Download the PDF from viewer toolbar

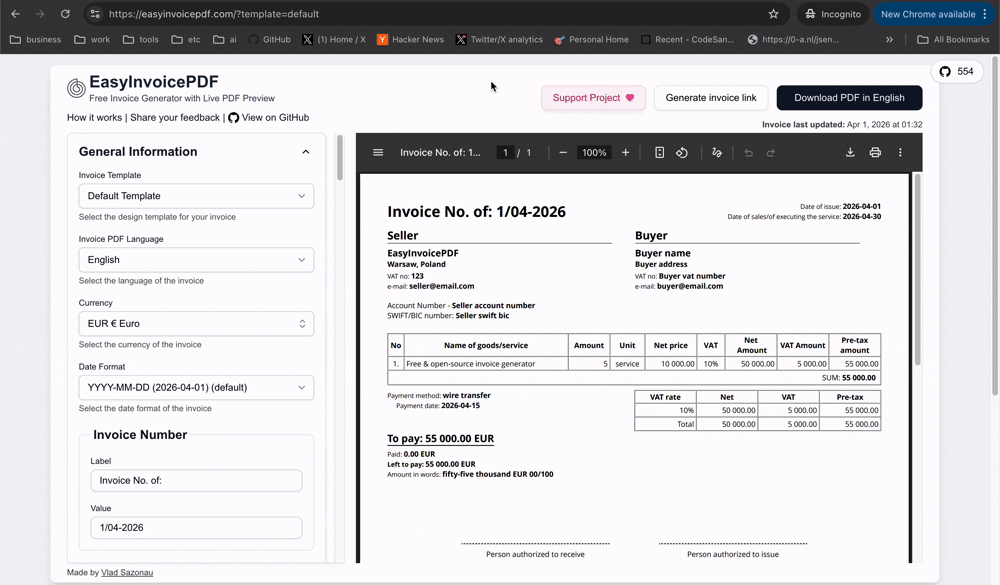click(x=850, y=152)
